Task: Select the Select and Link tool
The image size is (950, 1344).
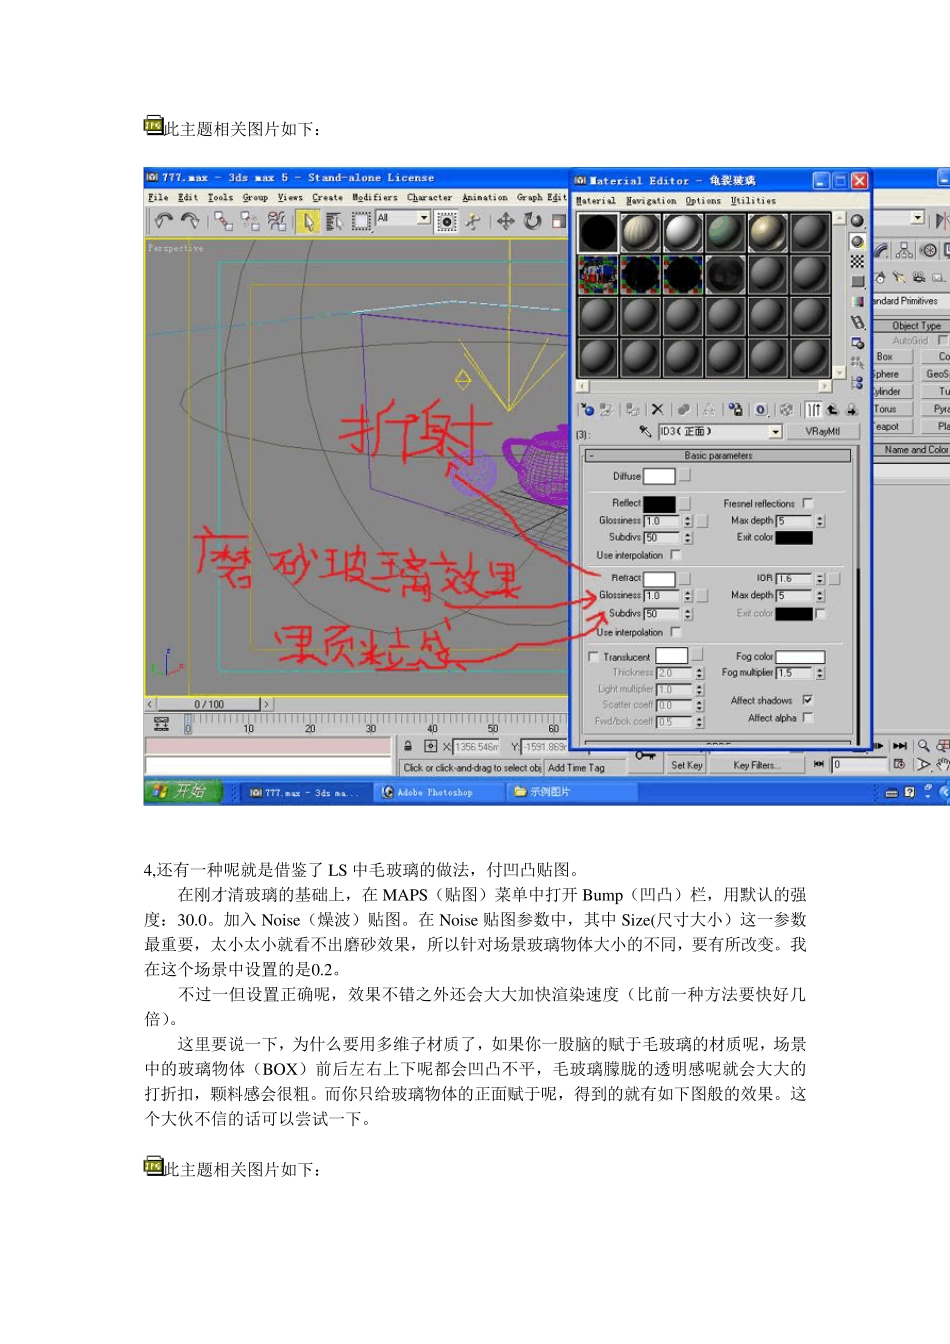Action: pyautogui.click(x=223, y=220)
